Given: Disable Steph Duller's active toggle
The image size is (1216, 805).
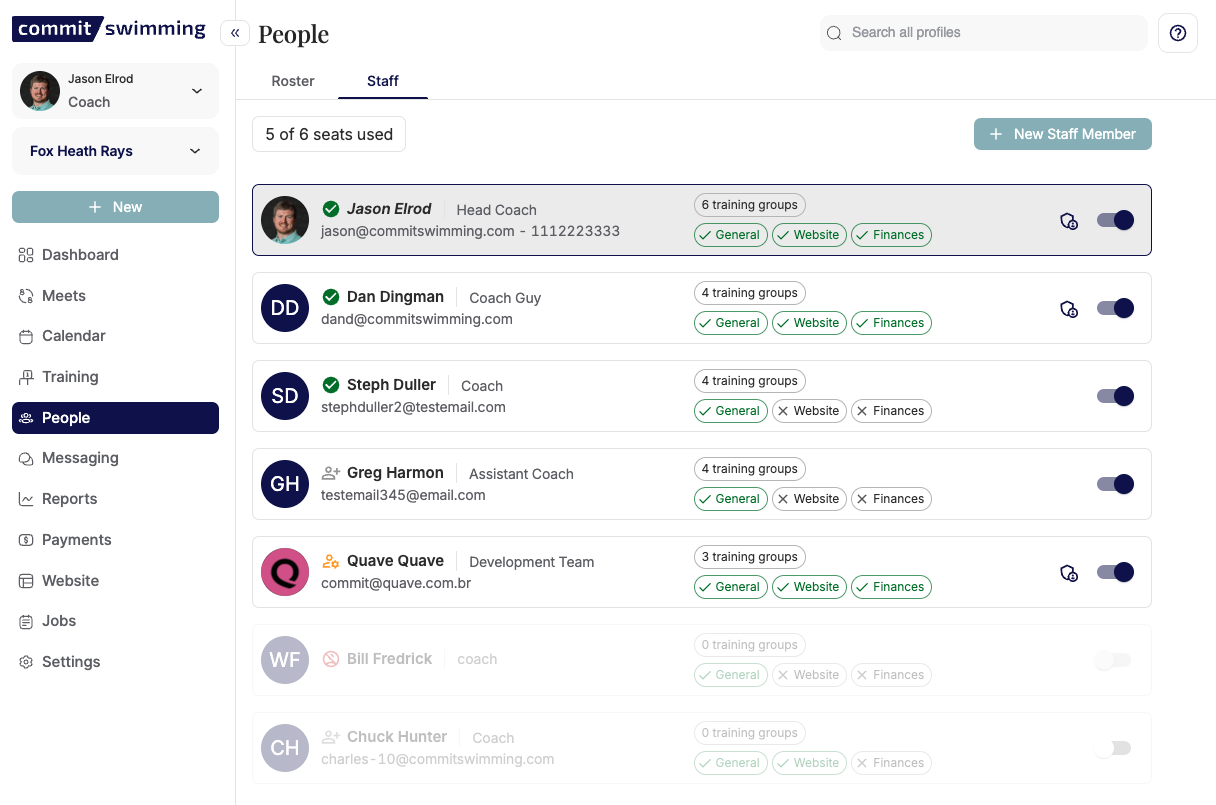Looking at the screenshot, I should [x=1115, y=396].
